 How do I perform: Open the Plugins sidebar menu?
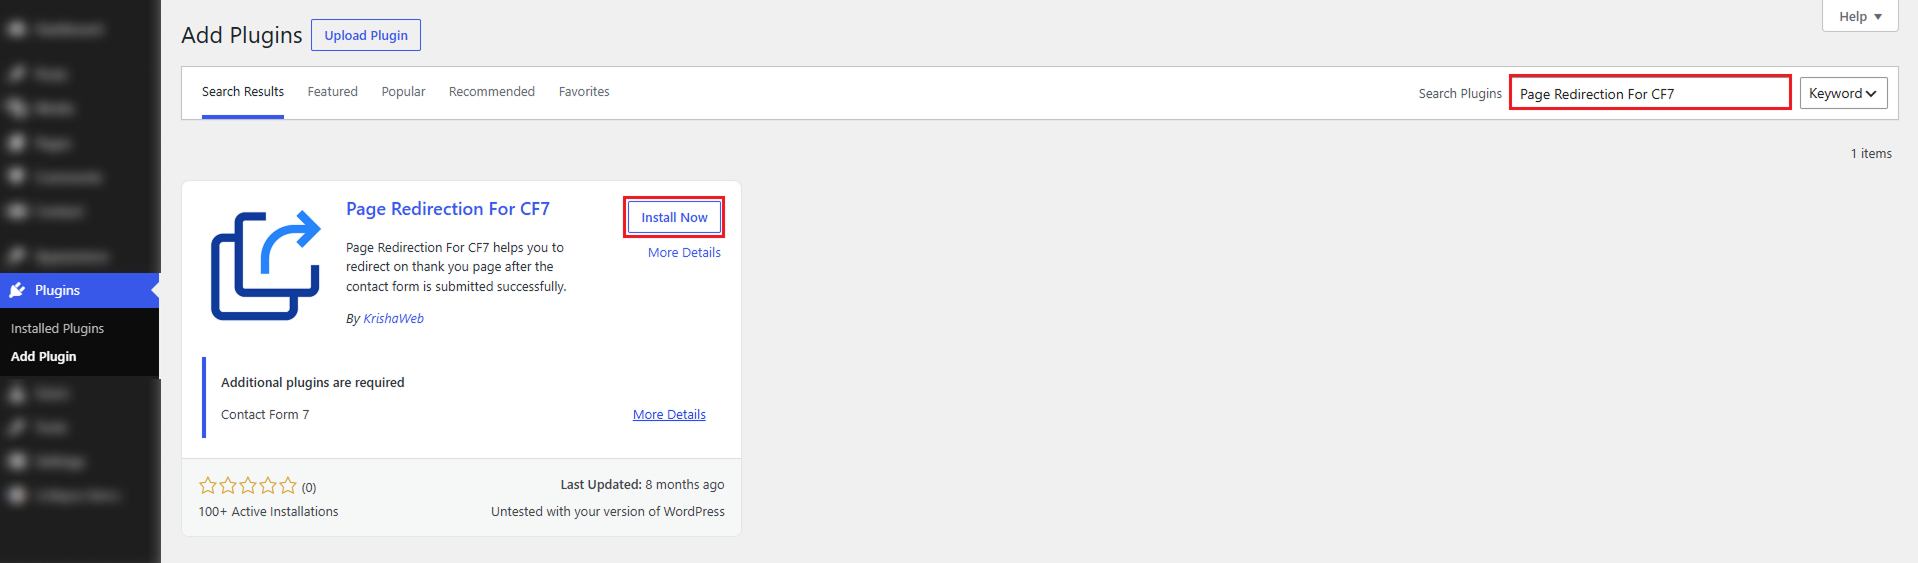(80, 290)
